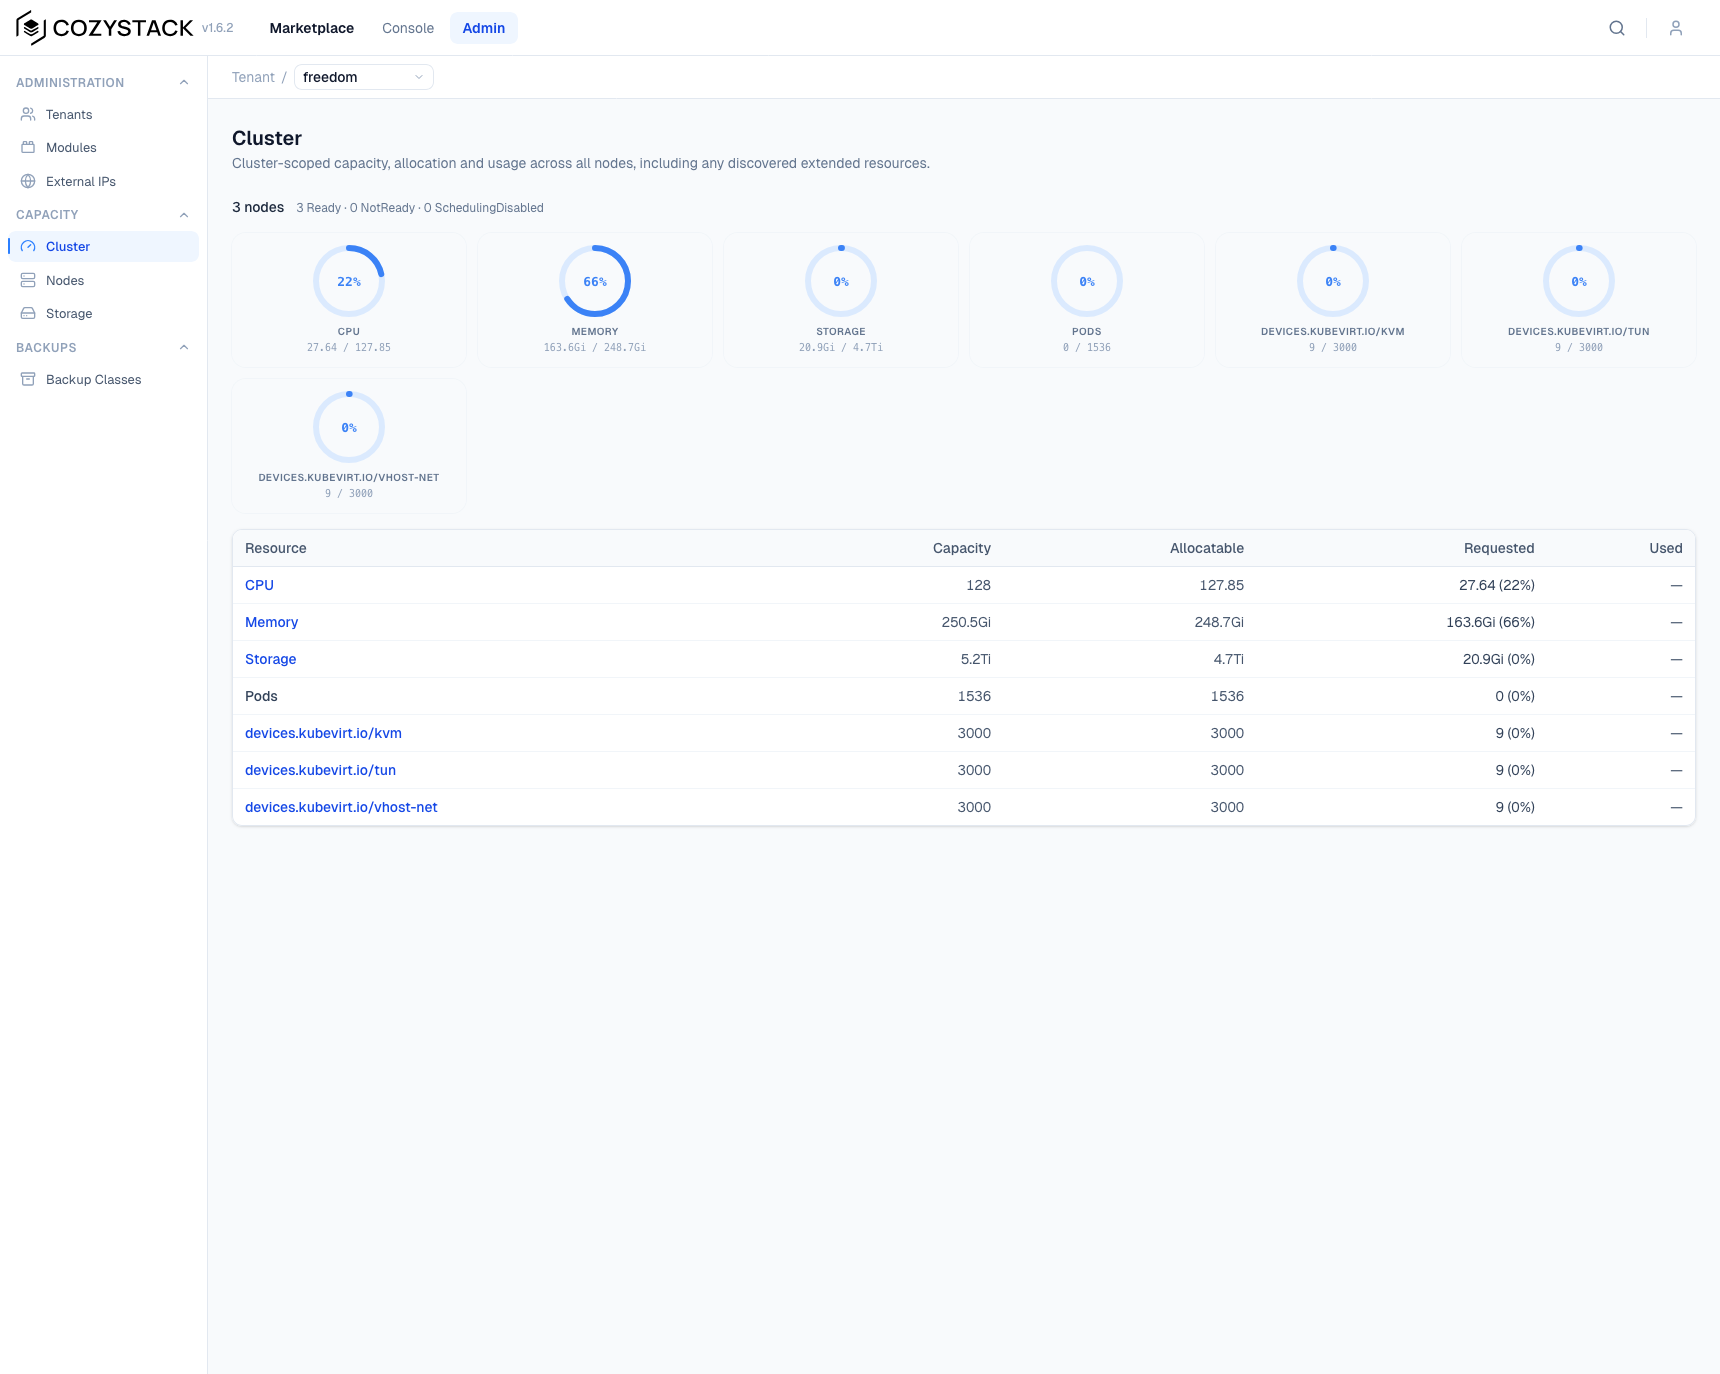1720x1374 pixels.
Task: Click the DEVICES.KUBEVIRT.IO/VHOST-NET gauge card
Action: click(x=349, y=446)
